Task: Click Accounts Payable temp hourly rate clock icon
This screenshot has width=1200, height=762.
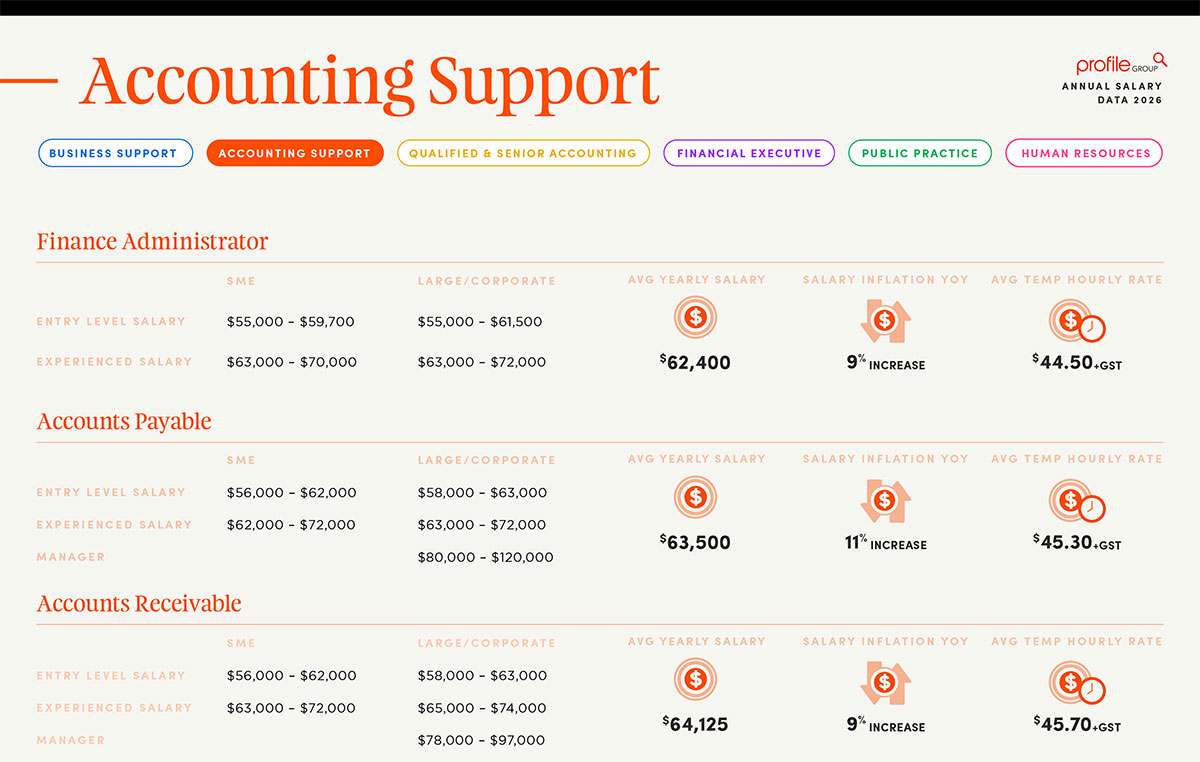Action: click(1076, 501)
